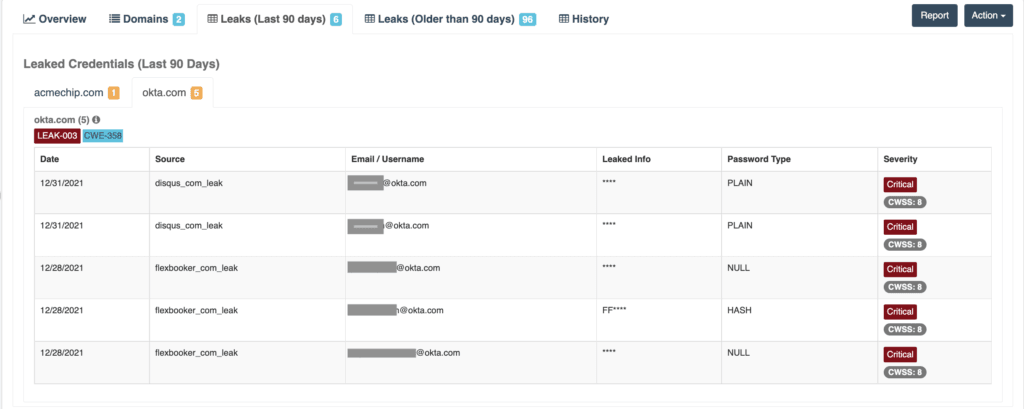
Task: Click the Report button
Action: (934, 16)
